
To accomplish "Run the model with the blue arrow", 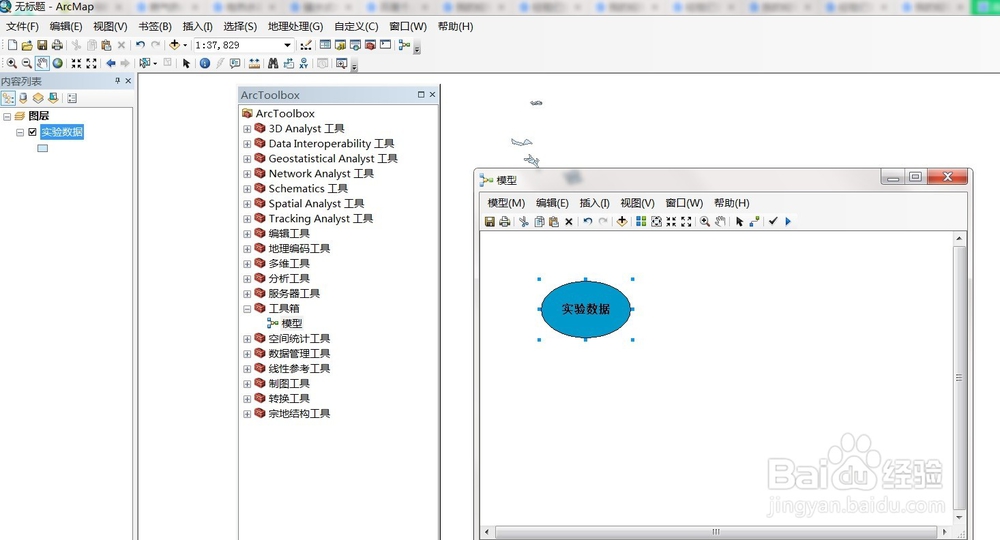I will (x=788, y=221).
